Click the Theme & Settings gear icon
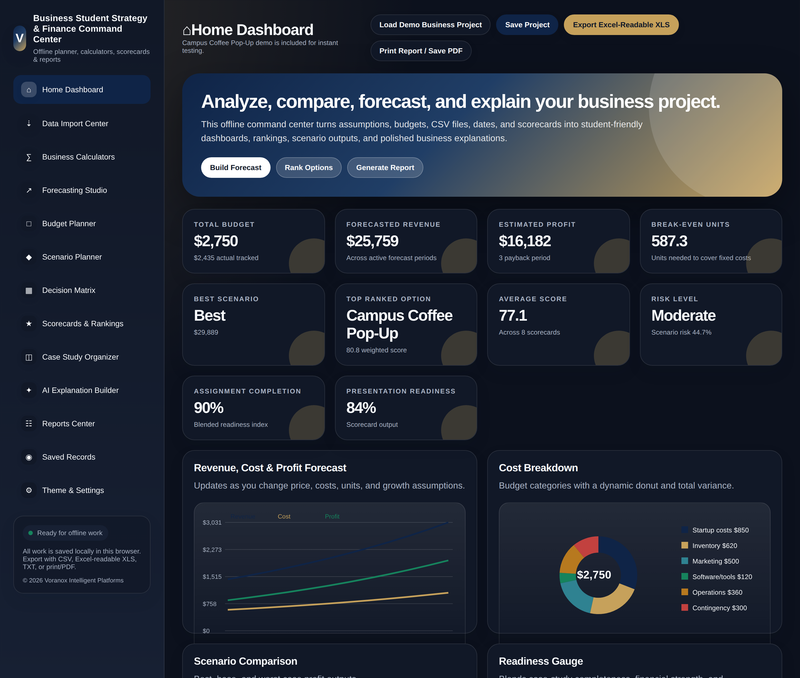Viewport: 800px width, 678px height. click(29, 490)
